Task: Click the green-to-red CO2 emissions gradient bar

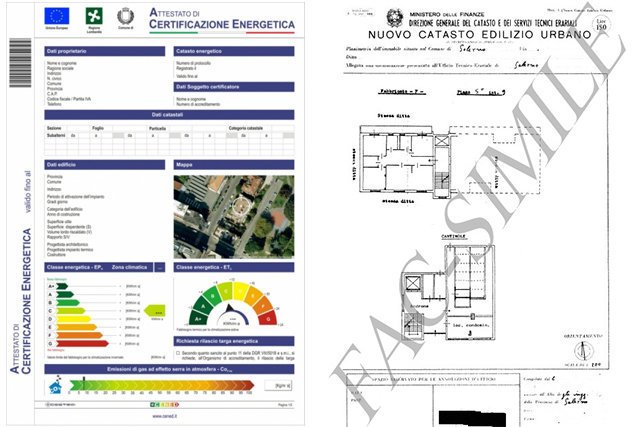Action: click(x=162, y=385)
